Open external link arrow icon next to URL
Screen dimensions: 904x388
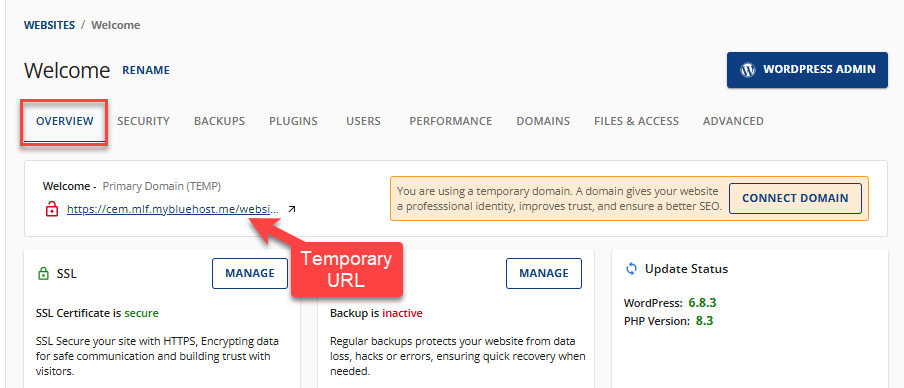click(x=292, y=209)
